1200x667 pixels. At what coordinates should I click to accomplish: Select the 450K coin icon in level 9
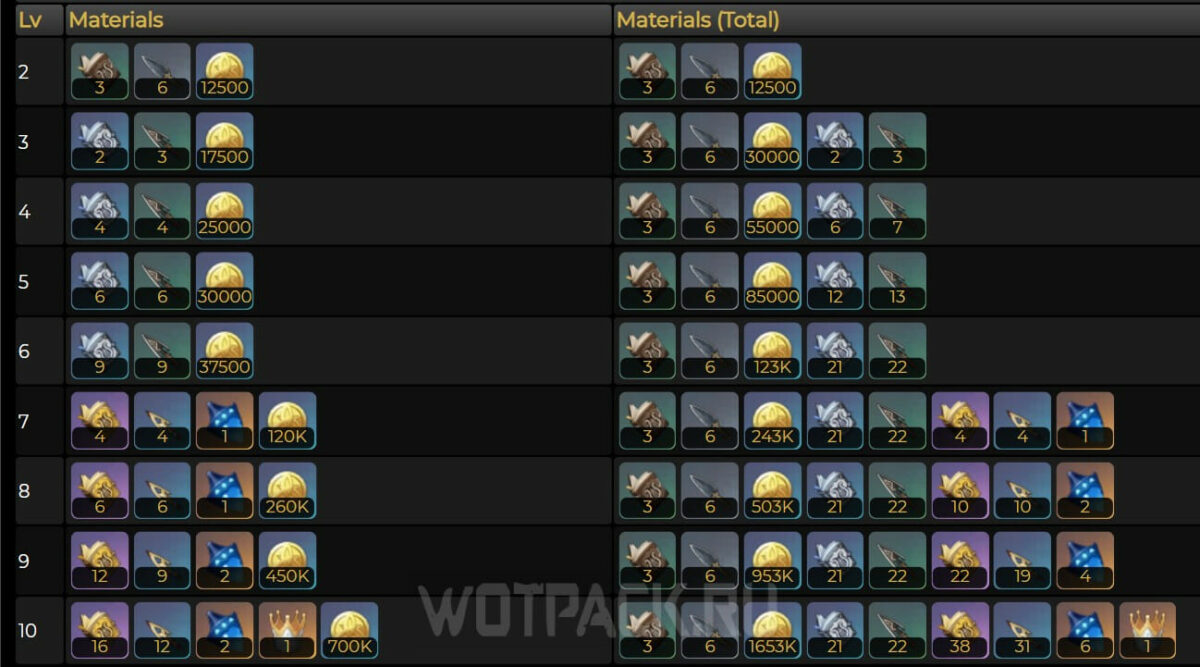(x=287, y=561)
